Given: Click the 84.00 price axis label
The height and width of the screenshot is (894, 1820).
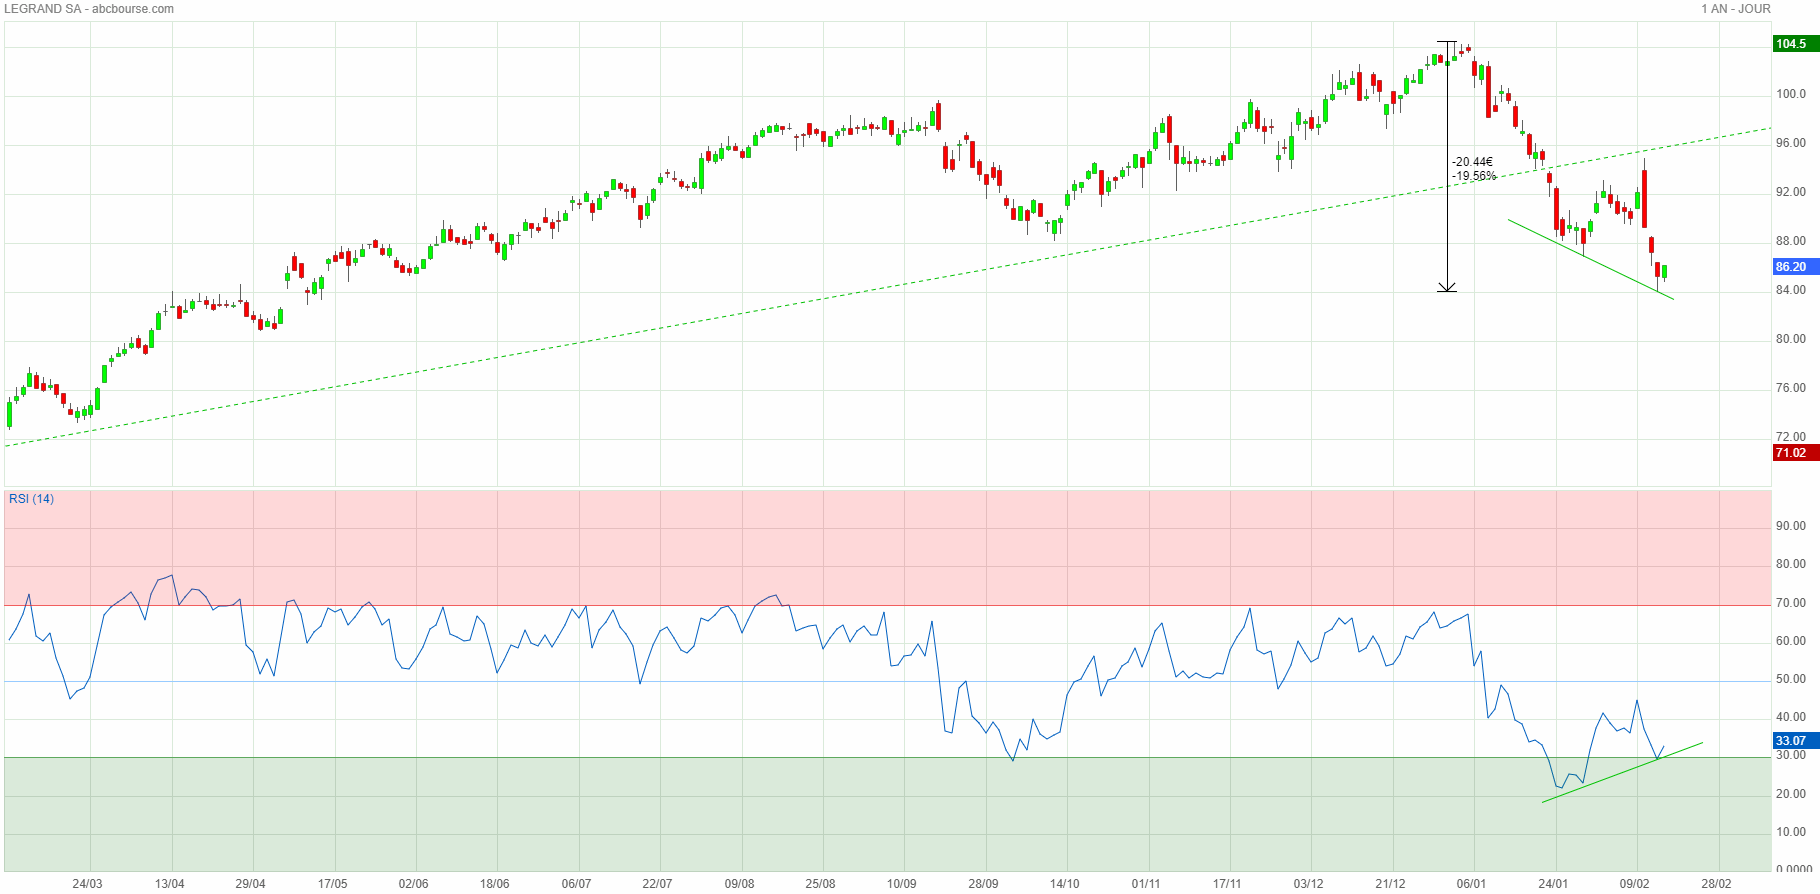Looking at the screenshot, I should (1791, 290).
